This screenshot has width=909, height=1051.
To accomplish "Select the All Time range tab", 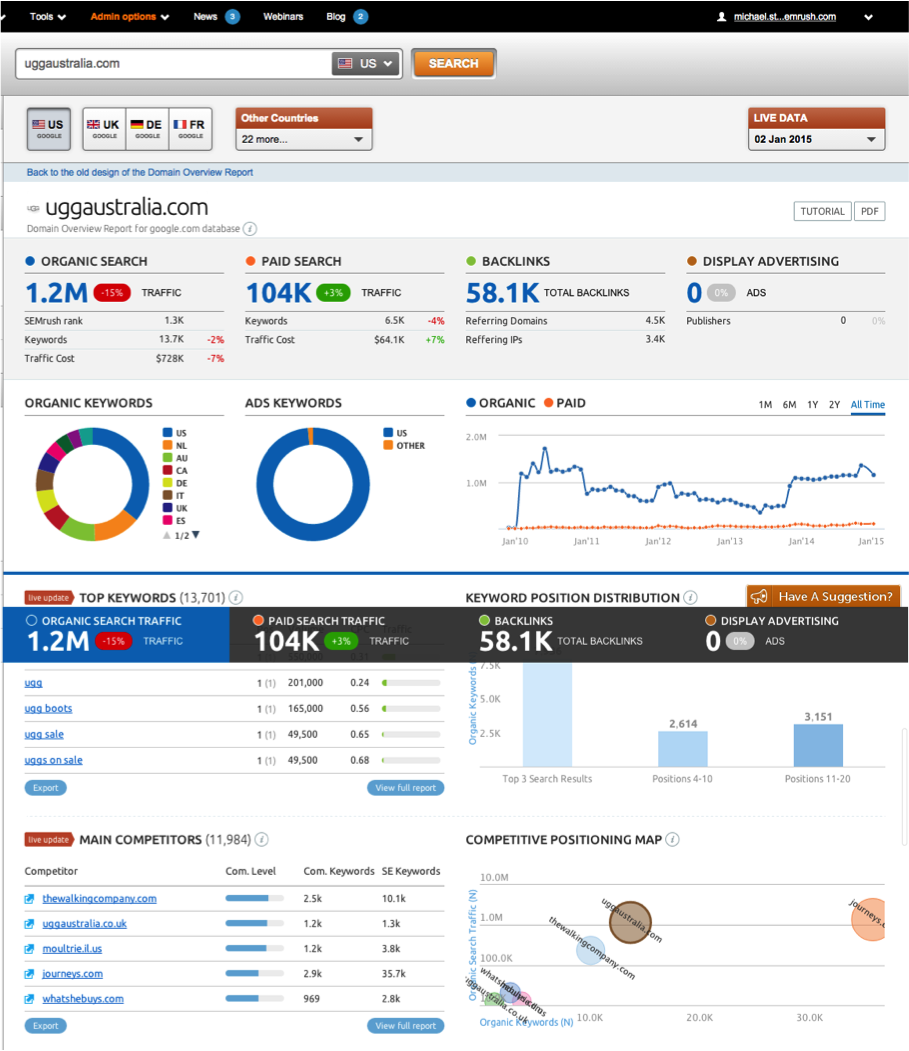I will (x=867, y=405).
